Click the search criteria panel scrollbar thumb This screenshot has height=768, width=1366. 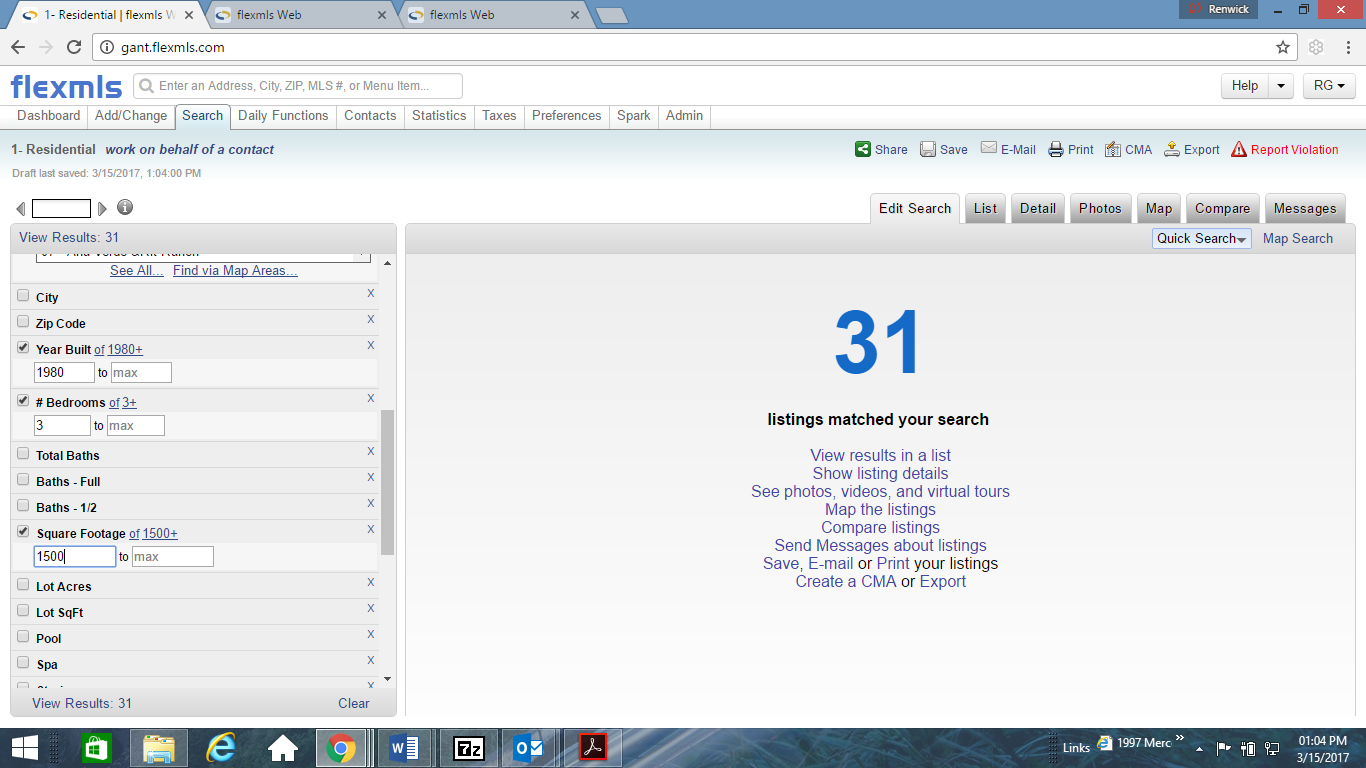coord(388,482)
